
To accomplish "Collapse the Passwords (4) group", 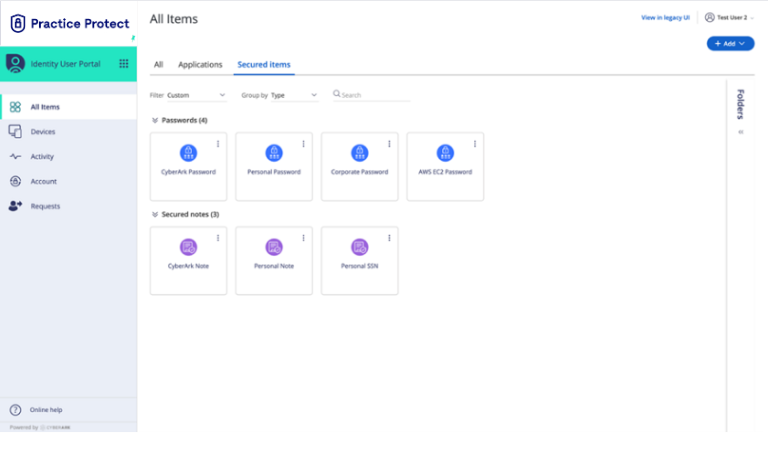I will 155,120.
